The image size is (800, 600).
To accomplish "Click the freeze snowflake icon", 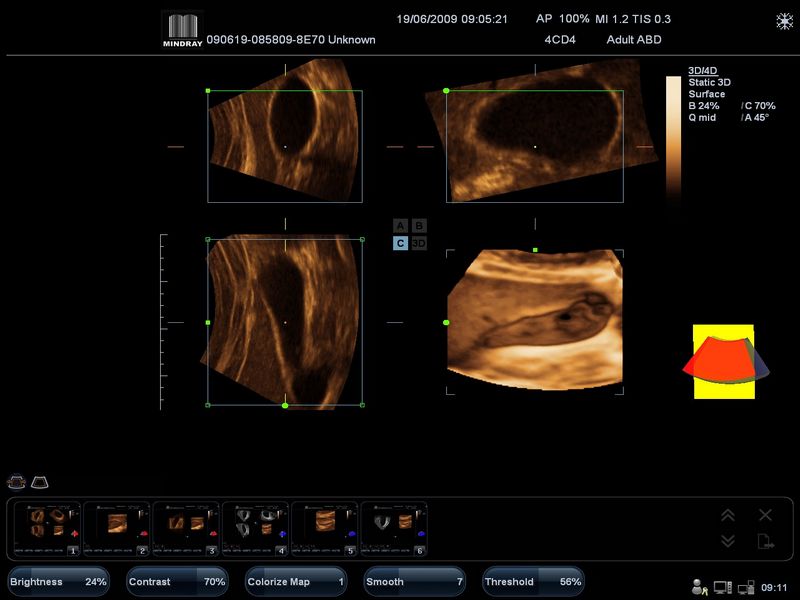I will (784, 21).
